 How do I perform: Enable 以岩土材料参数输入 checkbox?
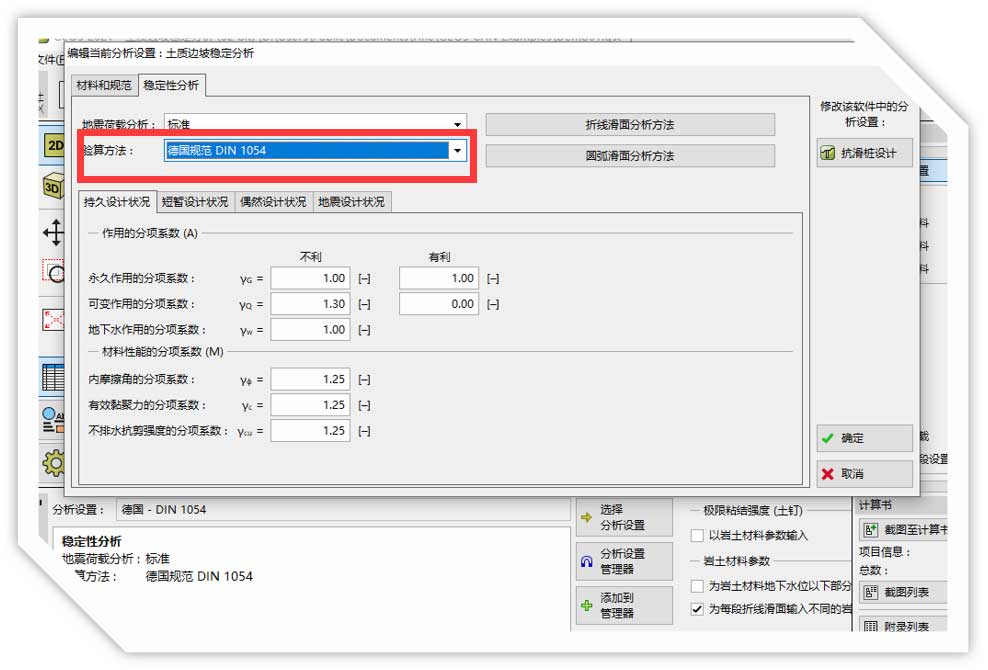pos(697,536)
